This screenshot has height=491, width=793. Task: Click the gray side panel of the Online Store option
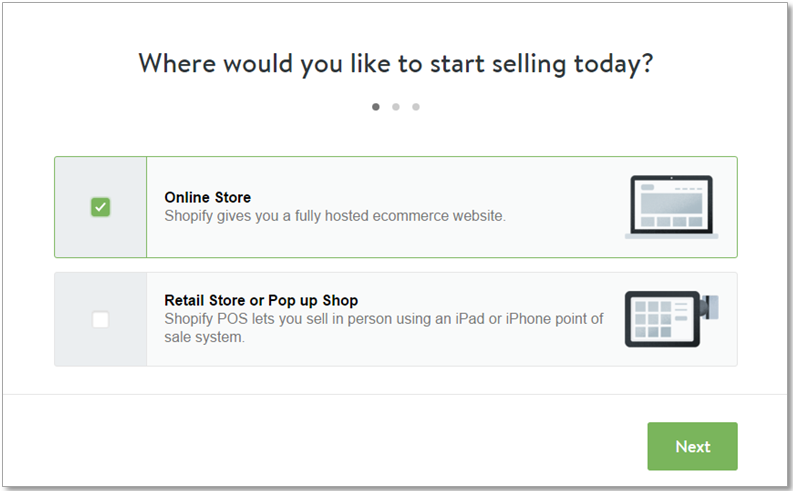point(101,207)
